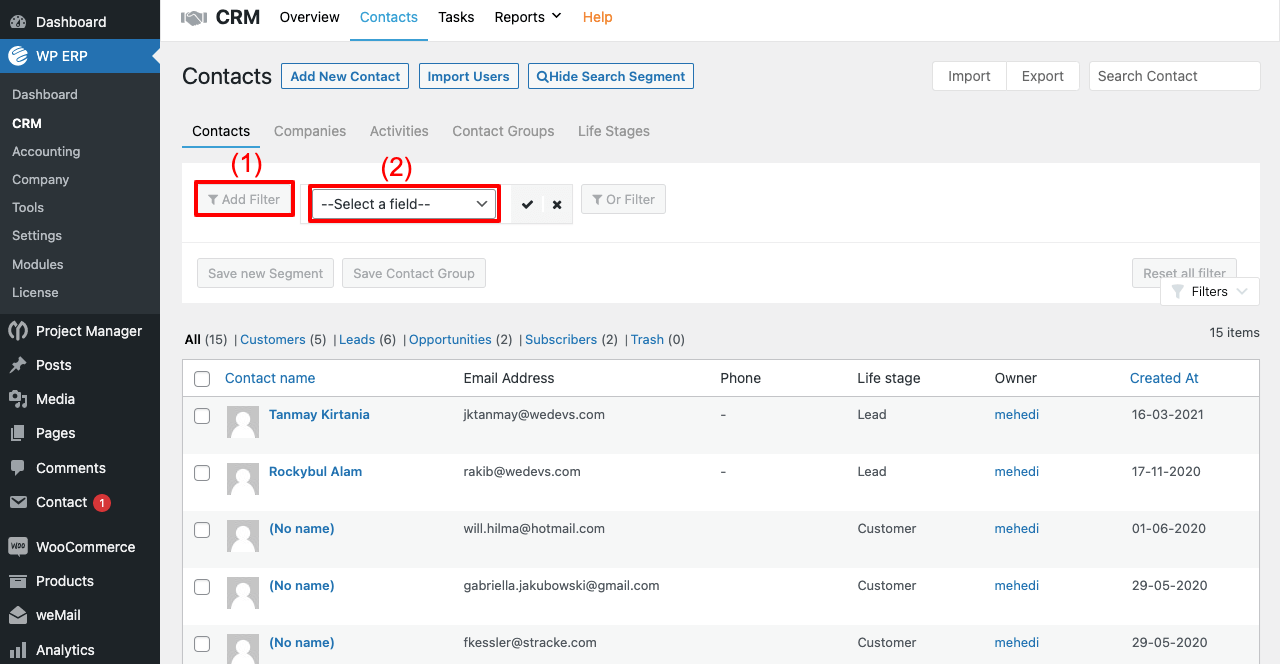
Task: Tick the checkbox for Tanmay Kirtania
Action: click(x=202, y=416)
